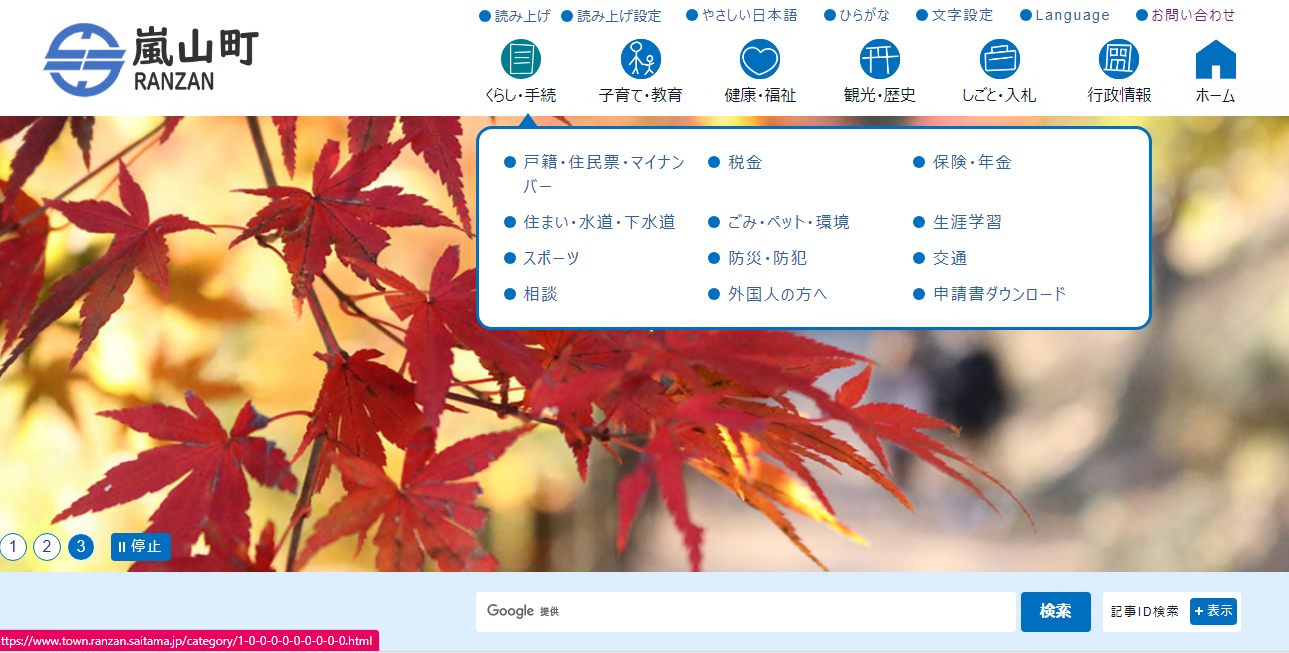This screenshot has width=1289, height=653.
Task: Open the 子育て・教育 parent-child icon
Action: coord(640,59)
